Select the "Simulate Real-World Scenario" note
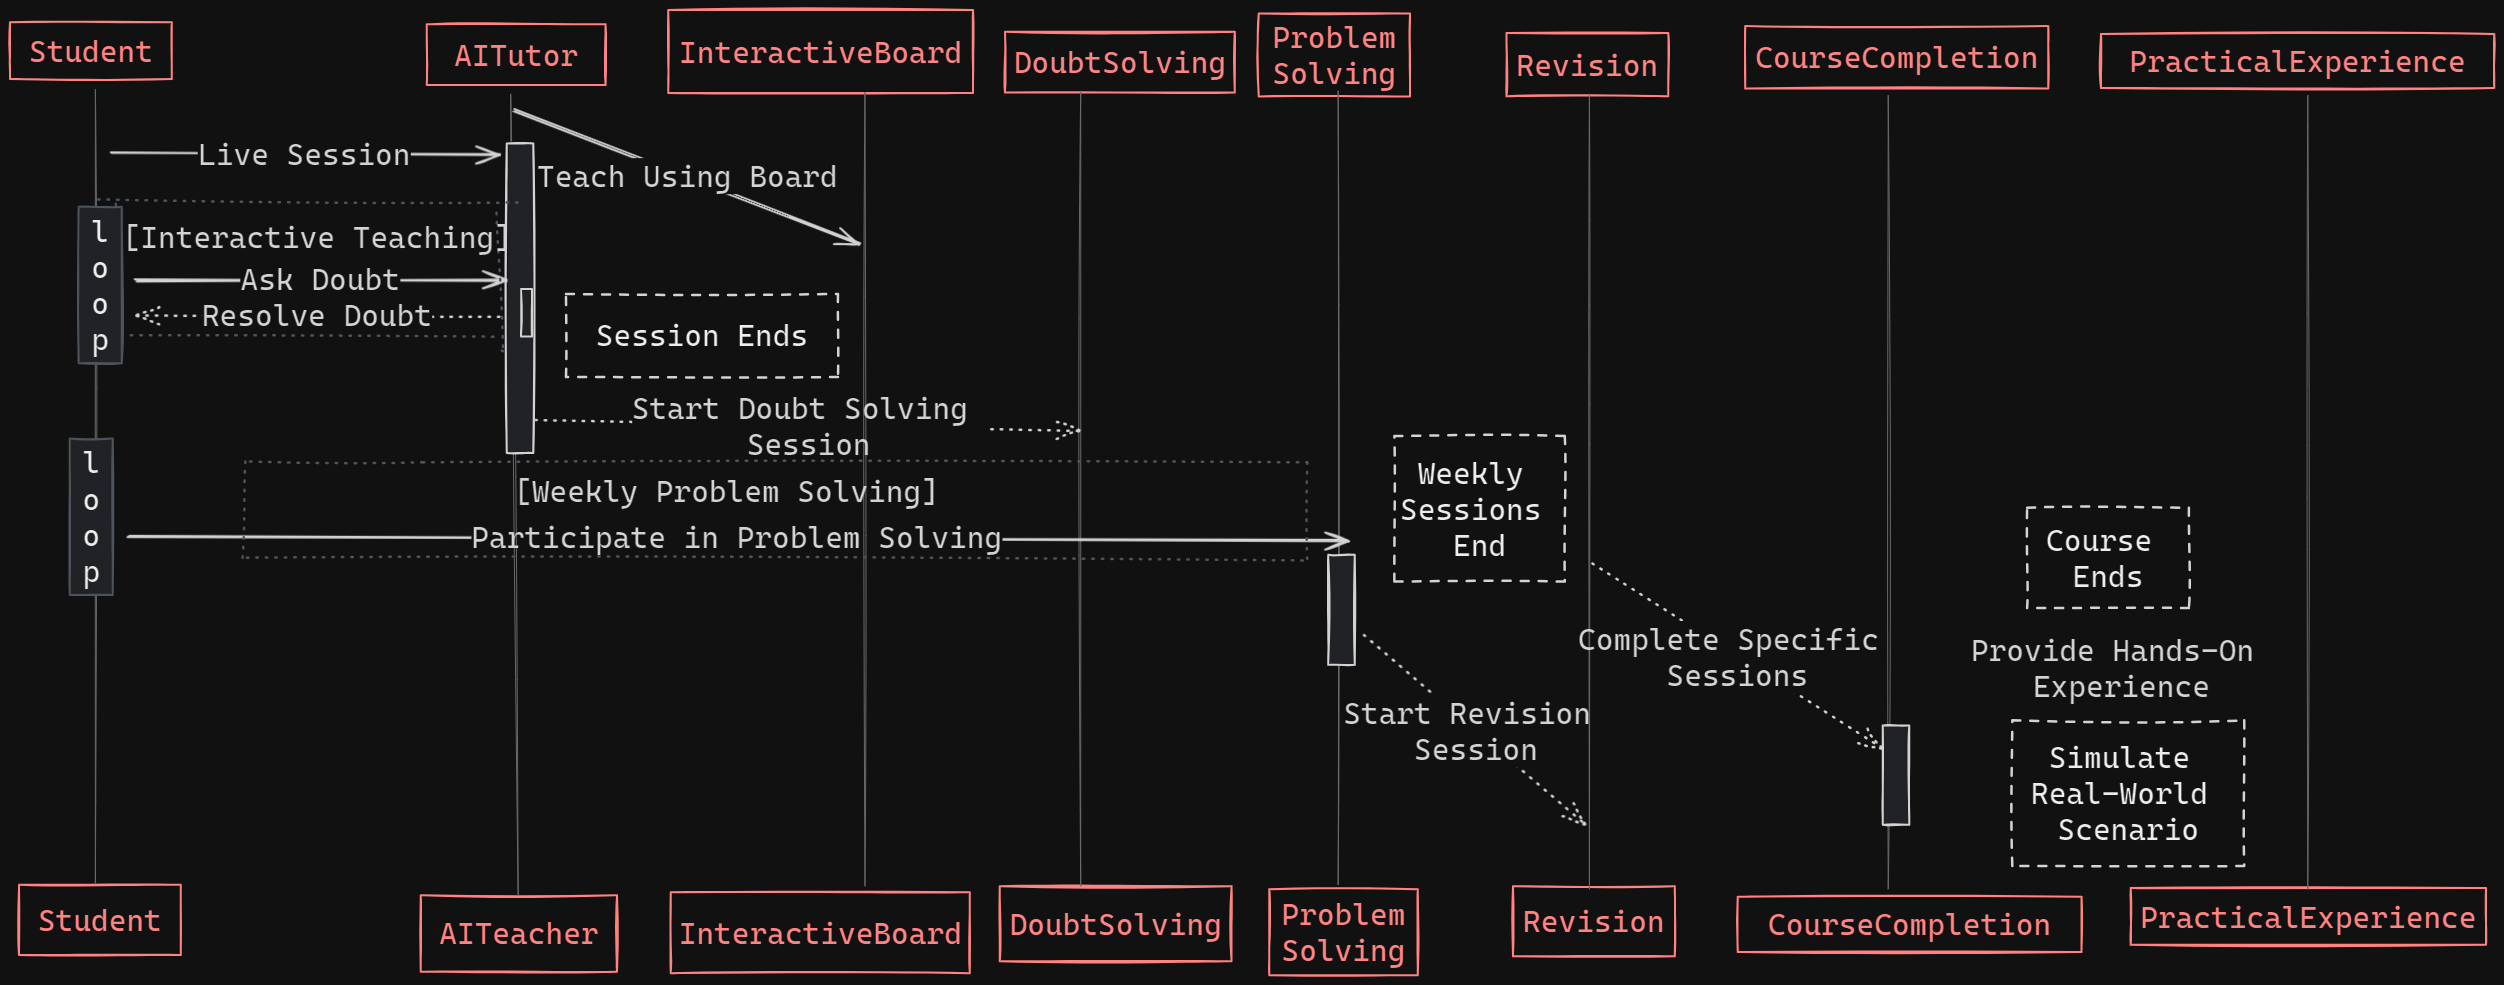This screenshot has height=985, width=2504. [2128, 793]
